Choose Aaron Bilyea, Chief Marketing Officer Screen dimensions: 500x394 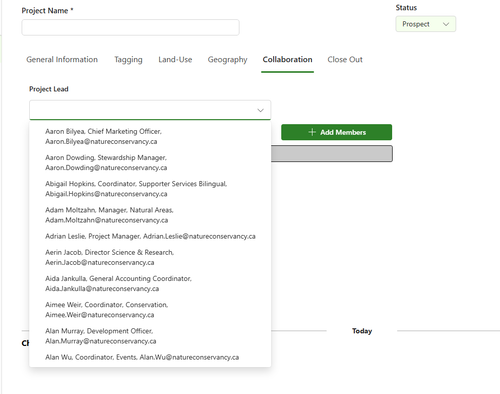click(150, 136)
